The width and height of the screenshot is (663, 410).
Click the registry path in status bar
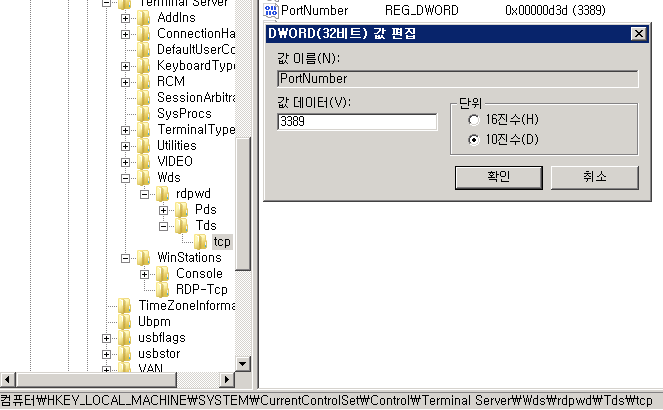point(326,401)
